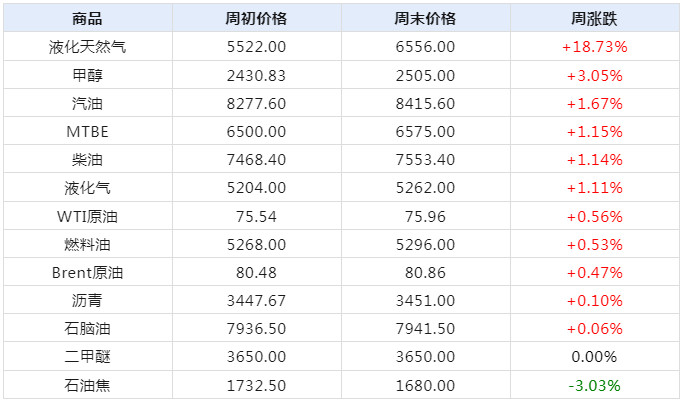Click the 6556.00 week-end price cell
Image resolution: width=684 pixels, height=403 pixels.
pyautogui.click(x=425, y=47)
